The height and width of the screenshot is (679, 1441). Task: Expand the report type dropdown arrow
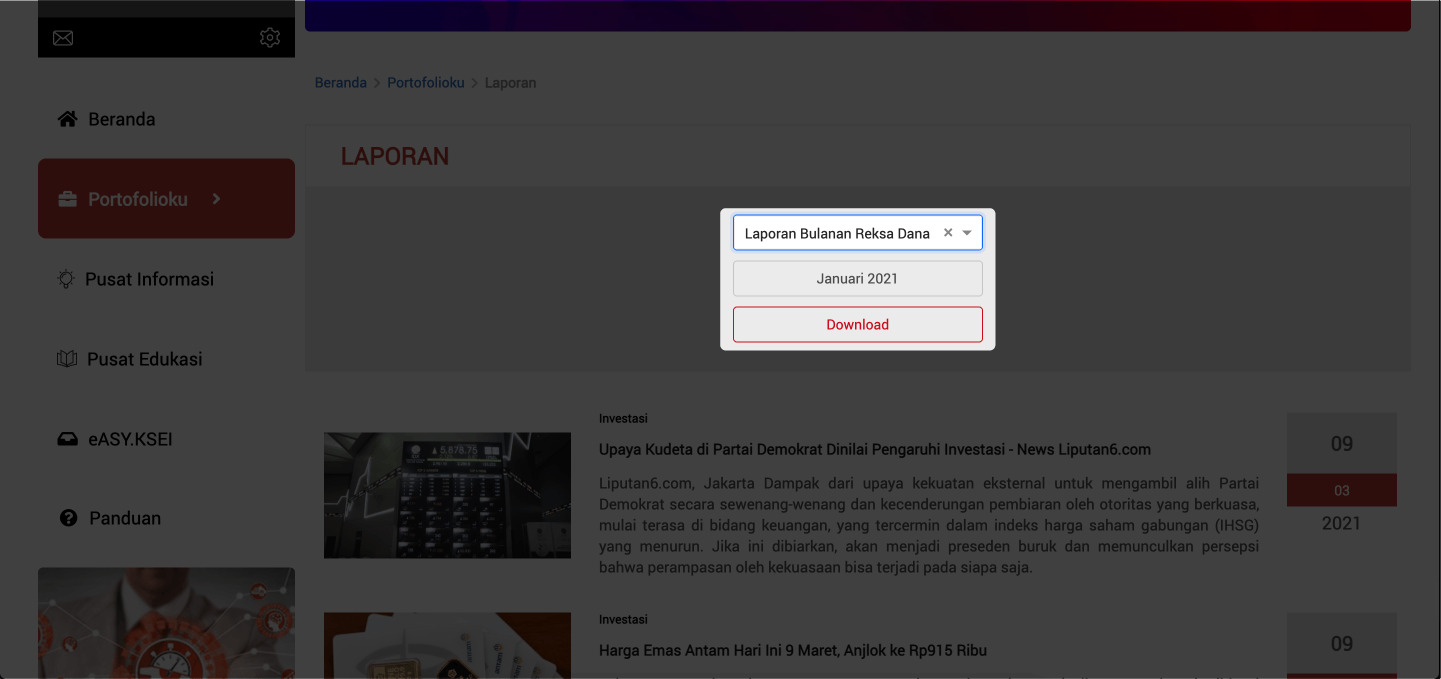tap(967, 233)
